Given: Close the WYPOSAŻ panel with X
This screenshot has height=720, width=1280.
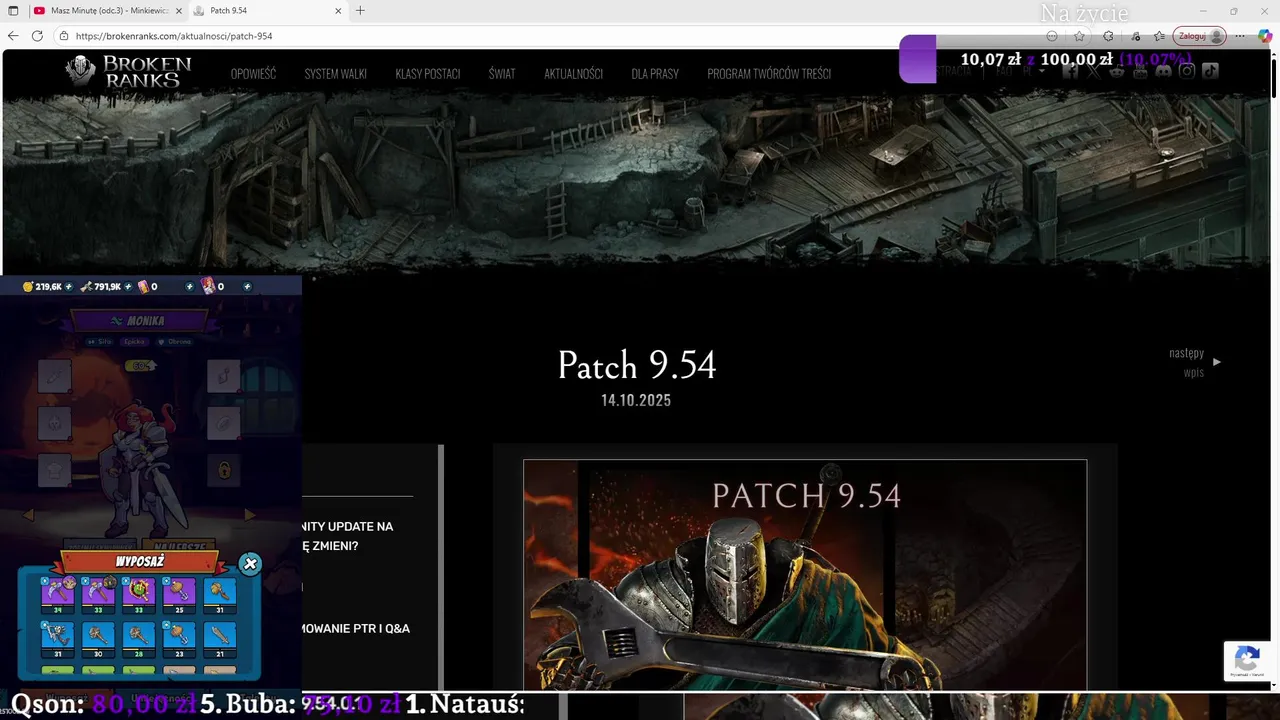Looking at the screenshot, I should (x=251, y=563).
